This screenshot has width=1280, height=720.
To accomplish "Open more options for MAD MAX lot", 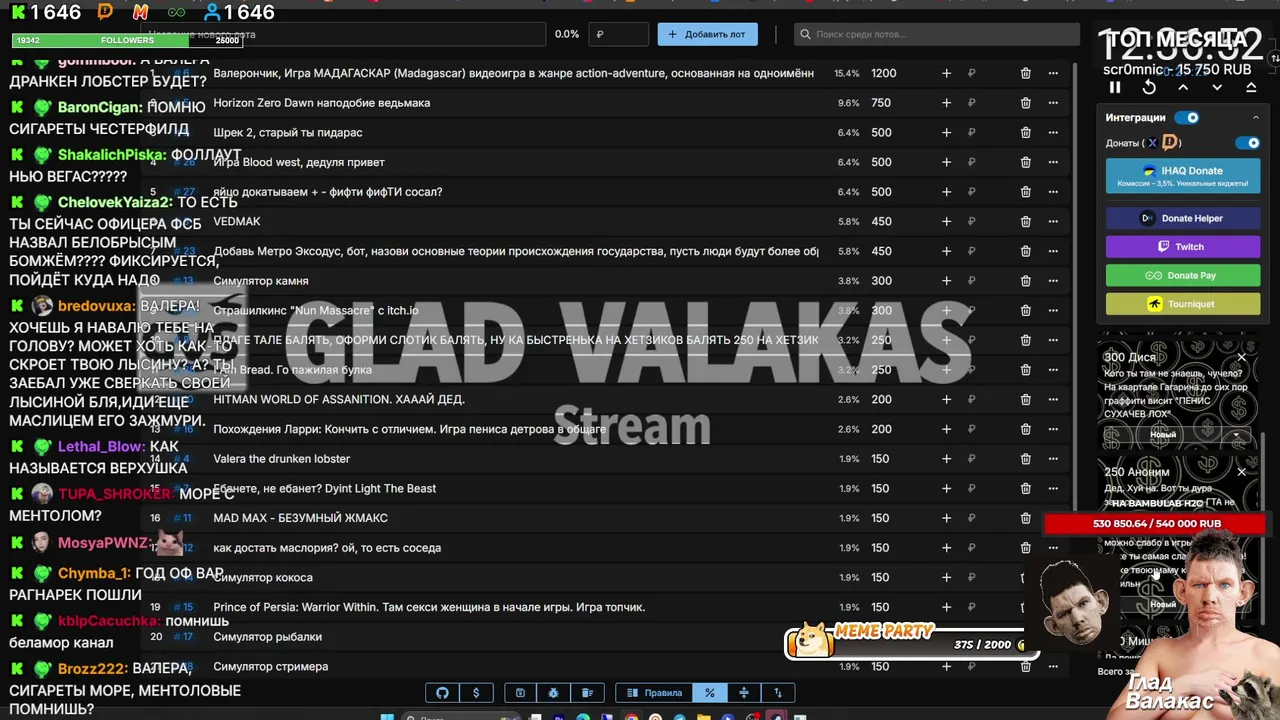I will click(1053, 518).
